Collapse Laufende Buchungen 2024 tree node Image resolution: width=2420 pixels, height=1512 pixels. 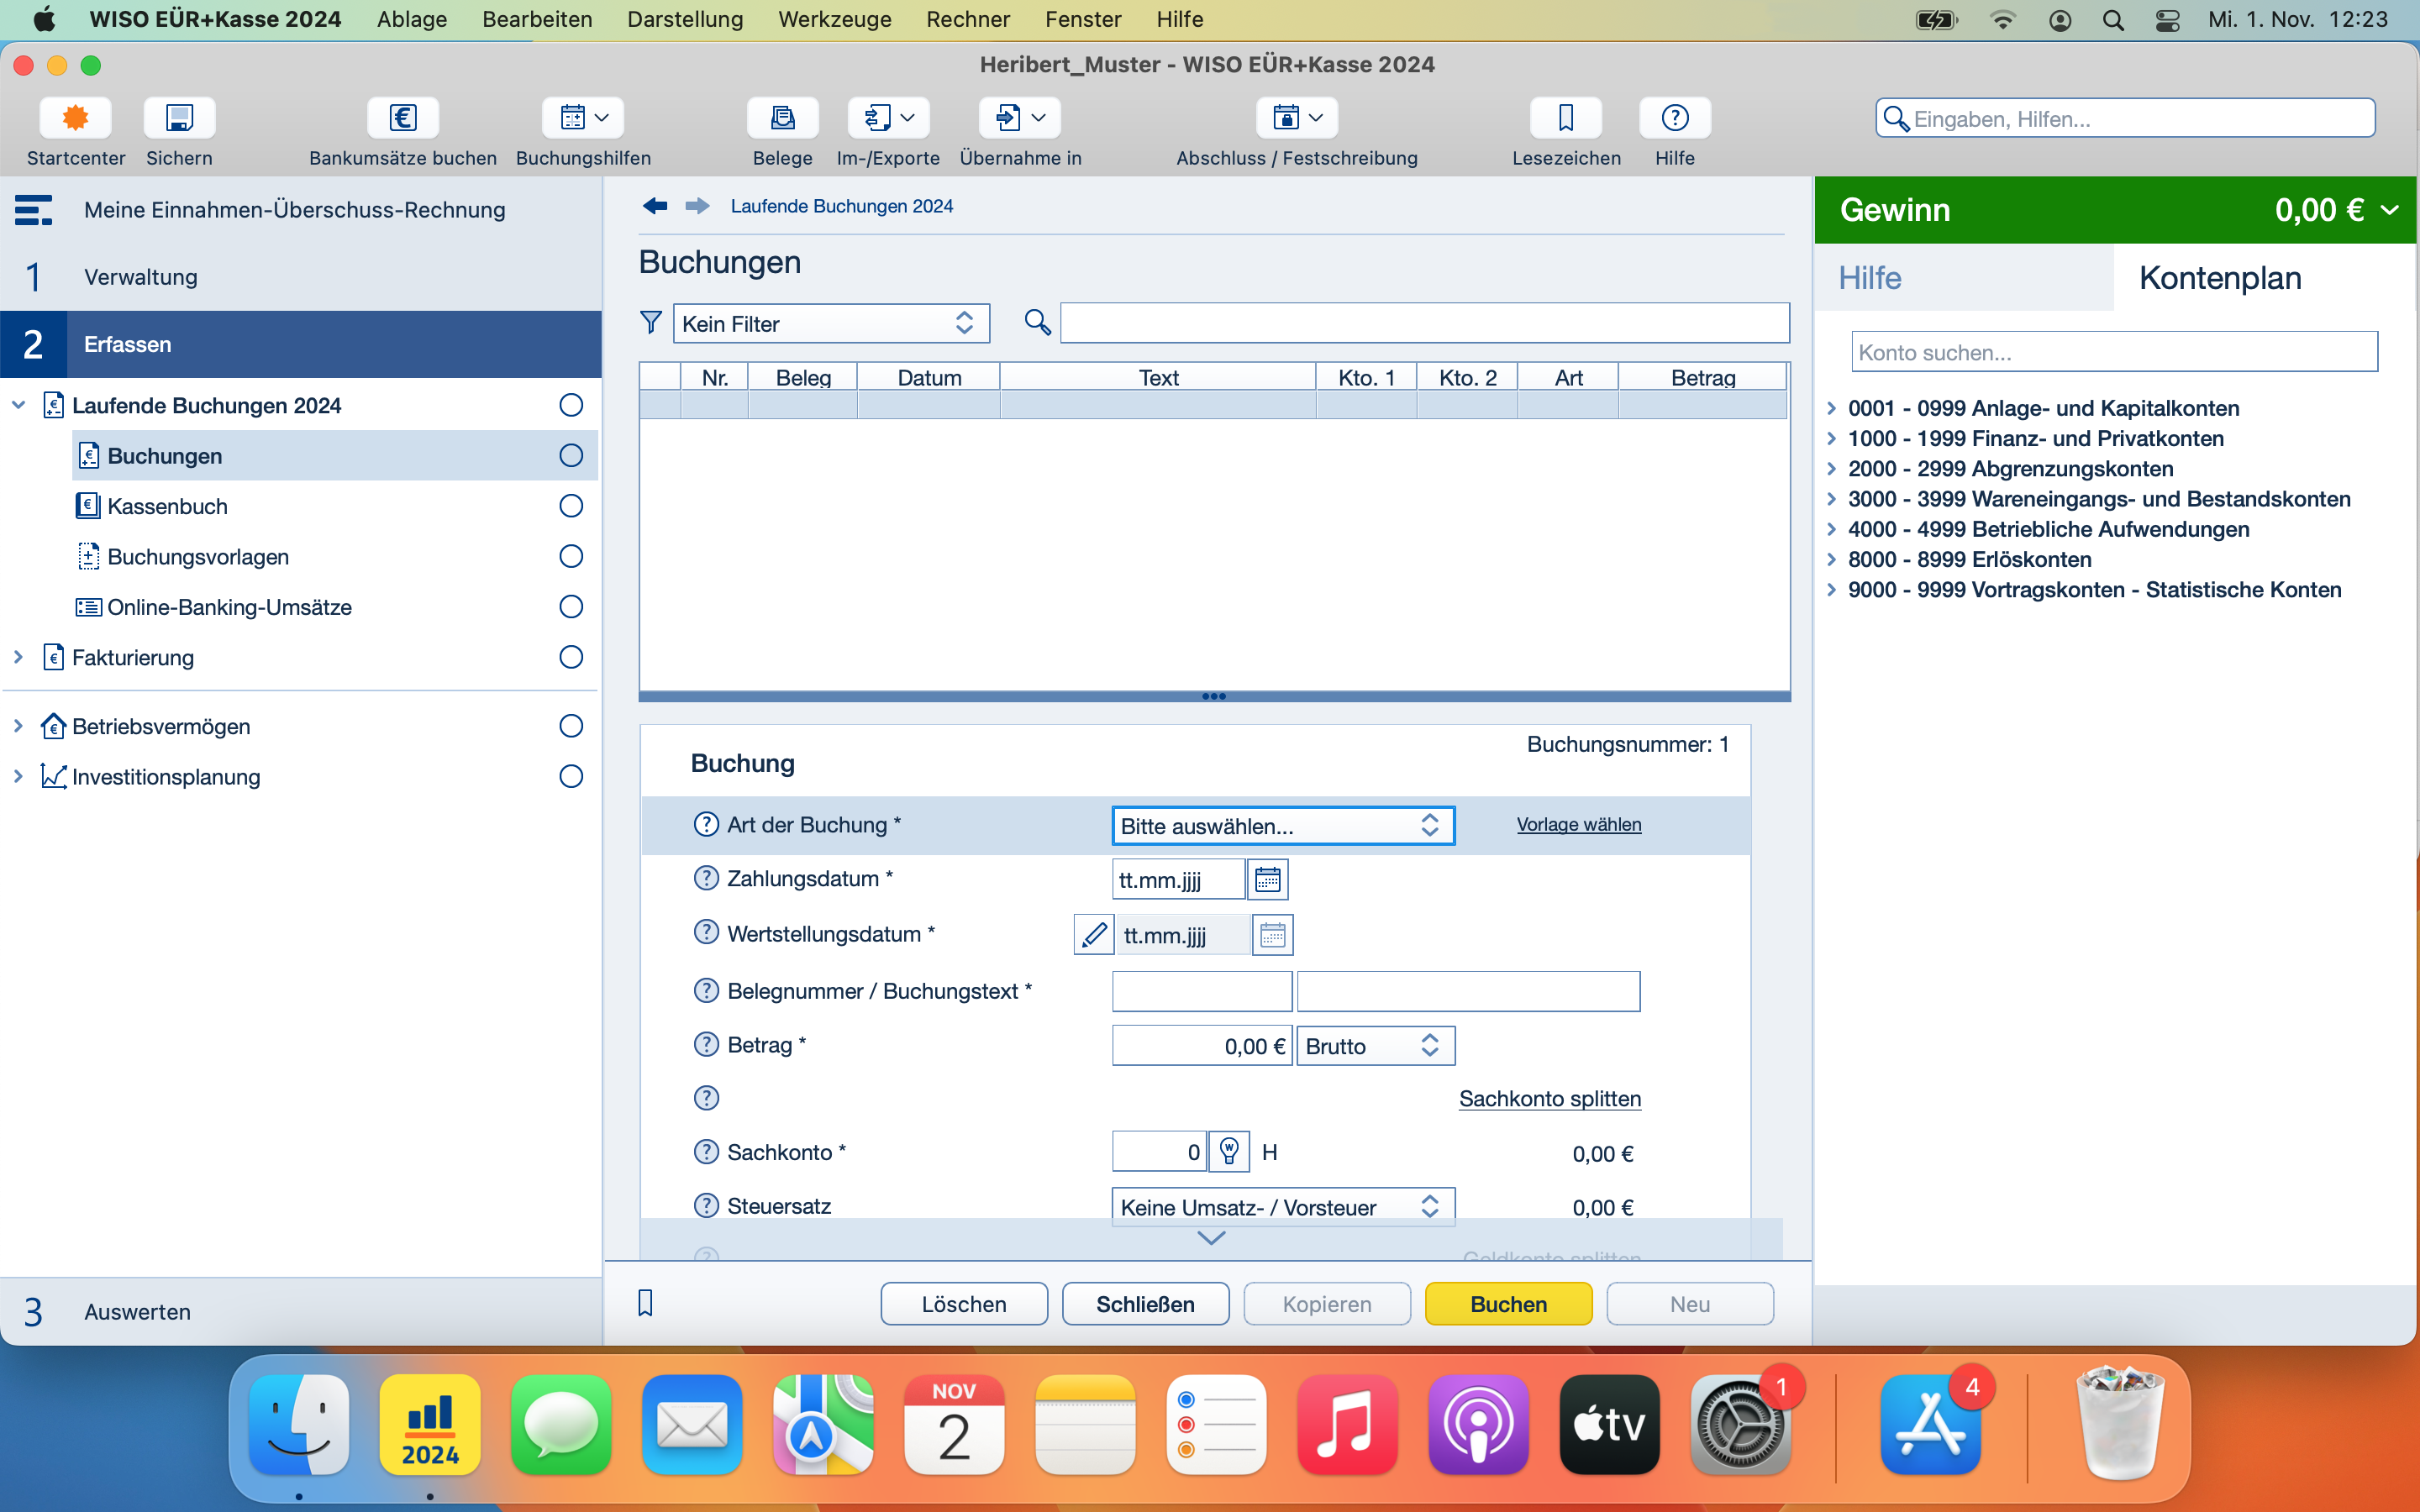tap(18, 405)
